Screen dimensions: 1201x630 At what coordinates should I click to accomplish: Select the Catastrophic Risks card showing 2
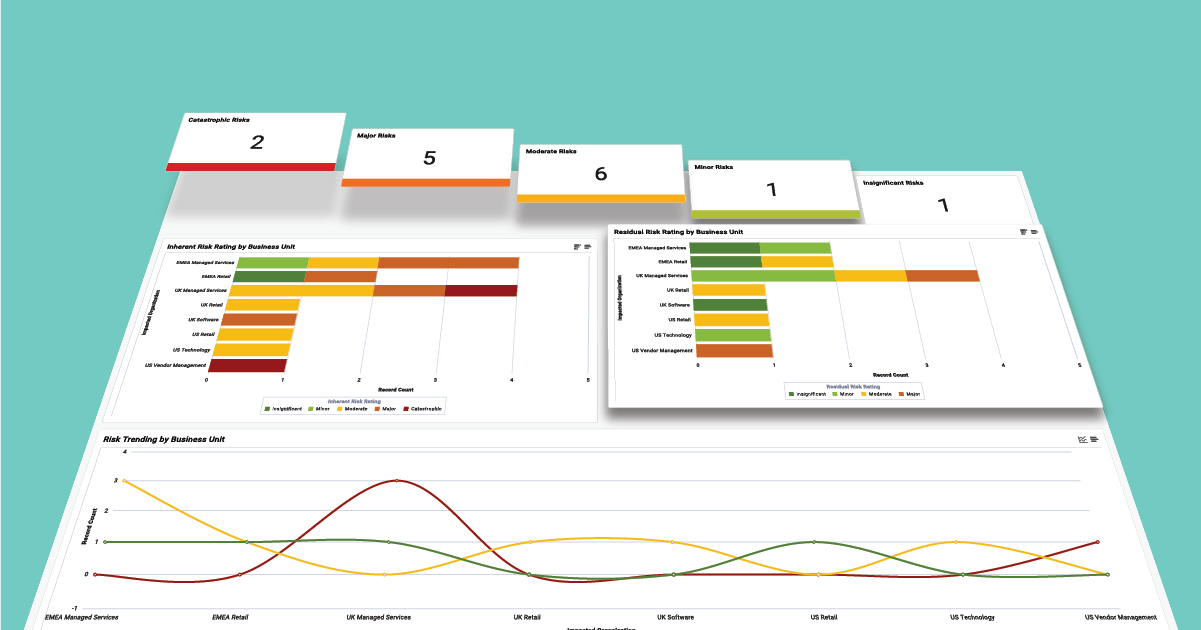click(x=255, y=140)
